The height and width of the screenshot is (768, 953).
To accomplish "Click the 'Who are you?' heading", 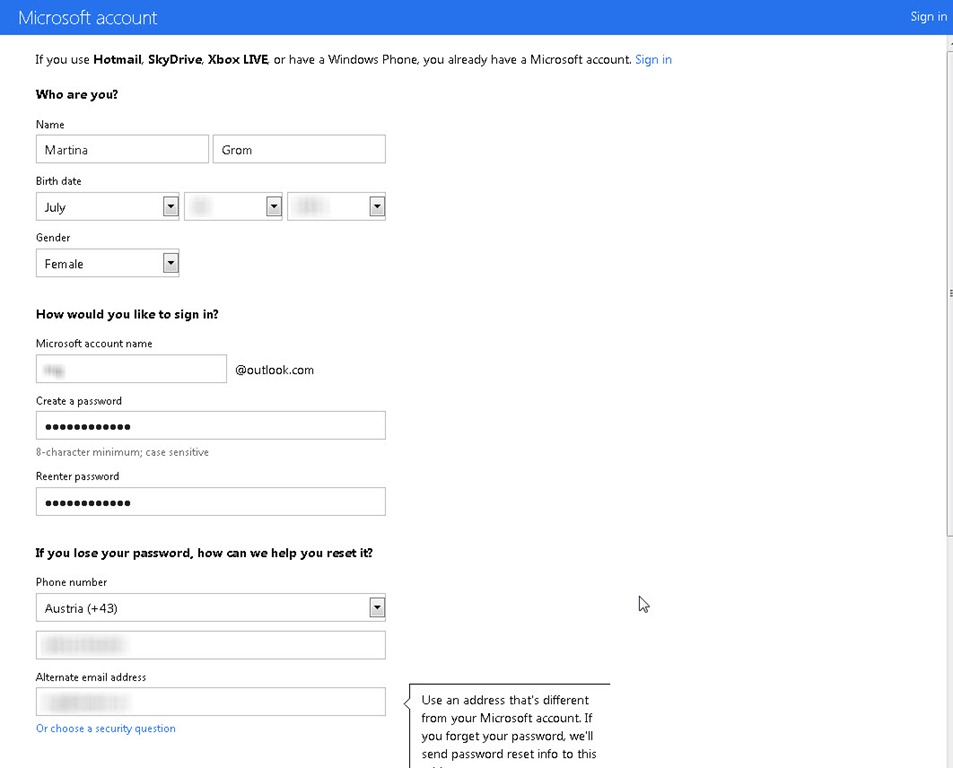I will pos(77,94).
